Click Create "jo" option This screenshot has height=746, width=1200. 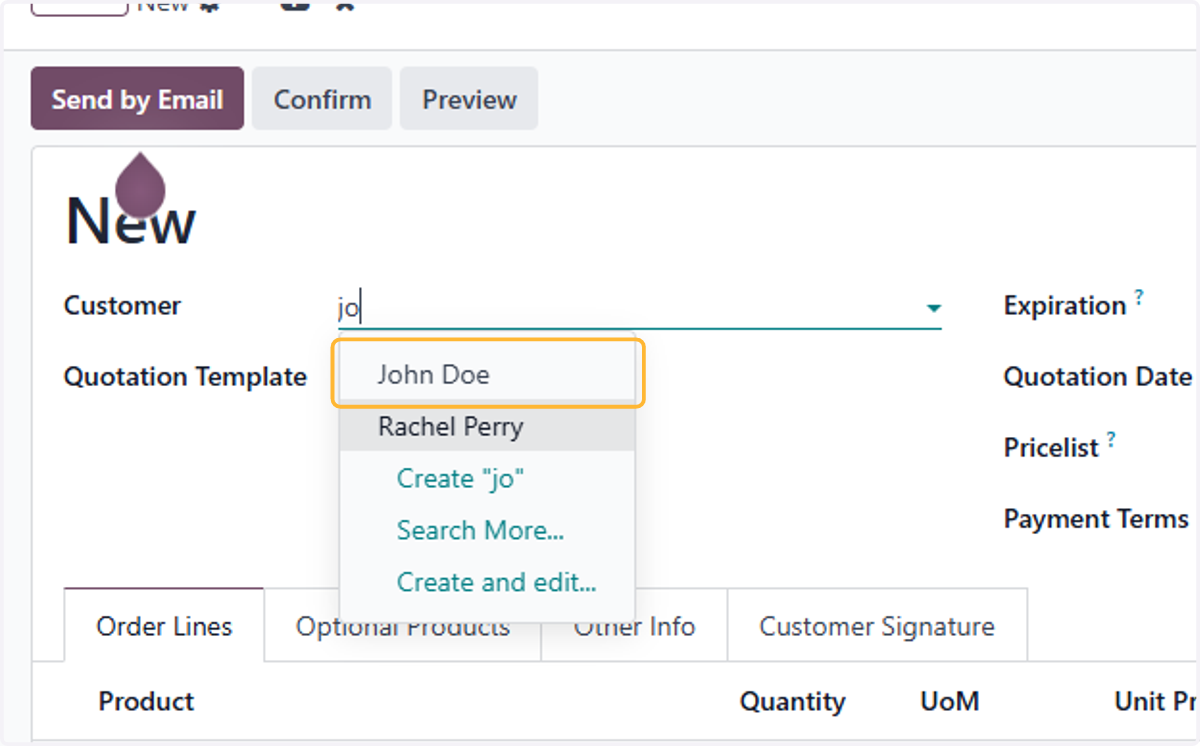[461, 478]
